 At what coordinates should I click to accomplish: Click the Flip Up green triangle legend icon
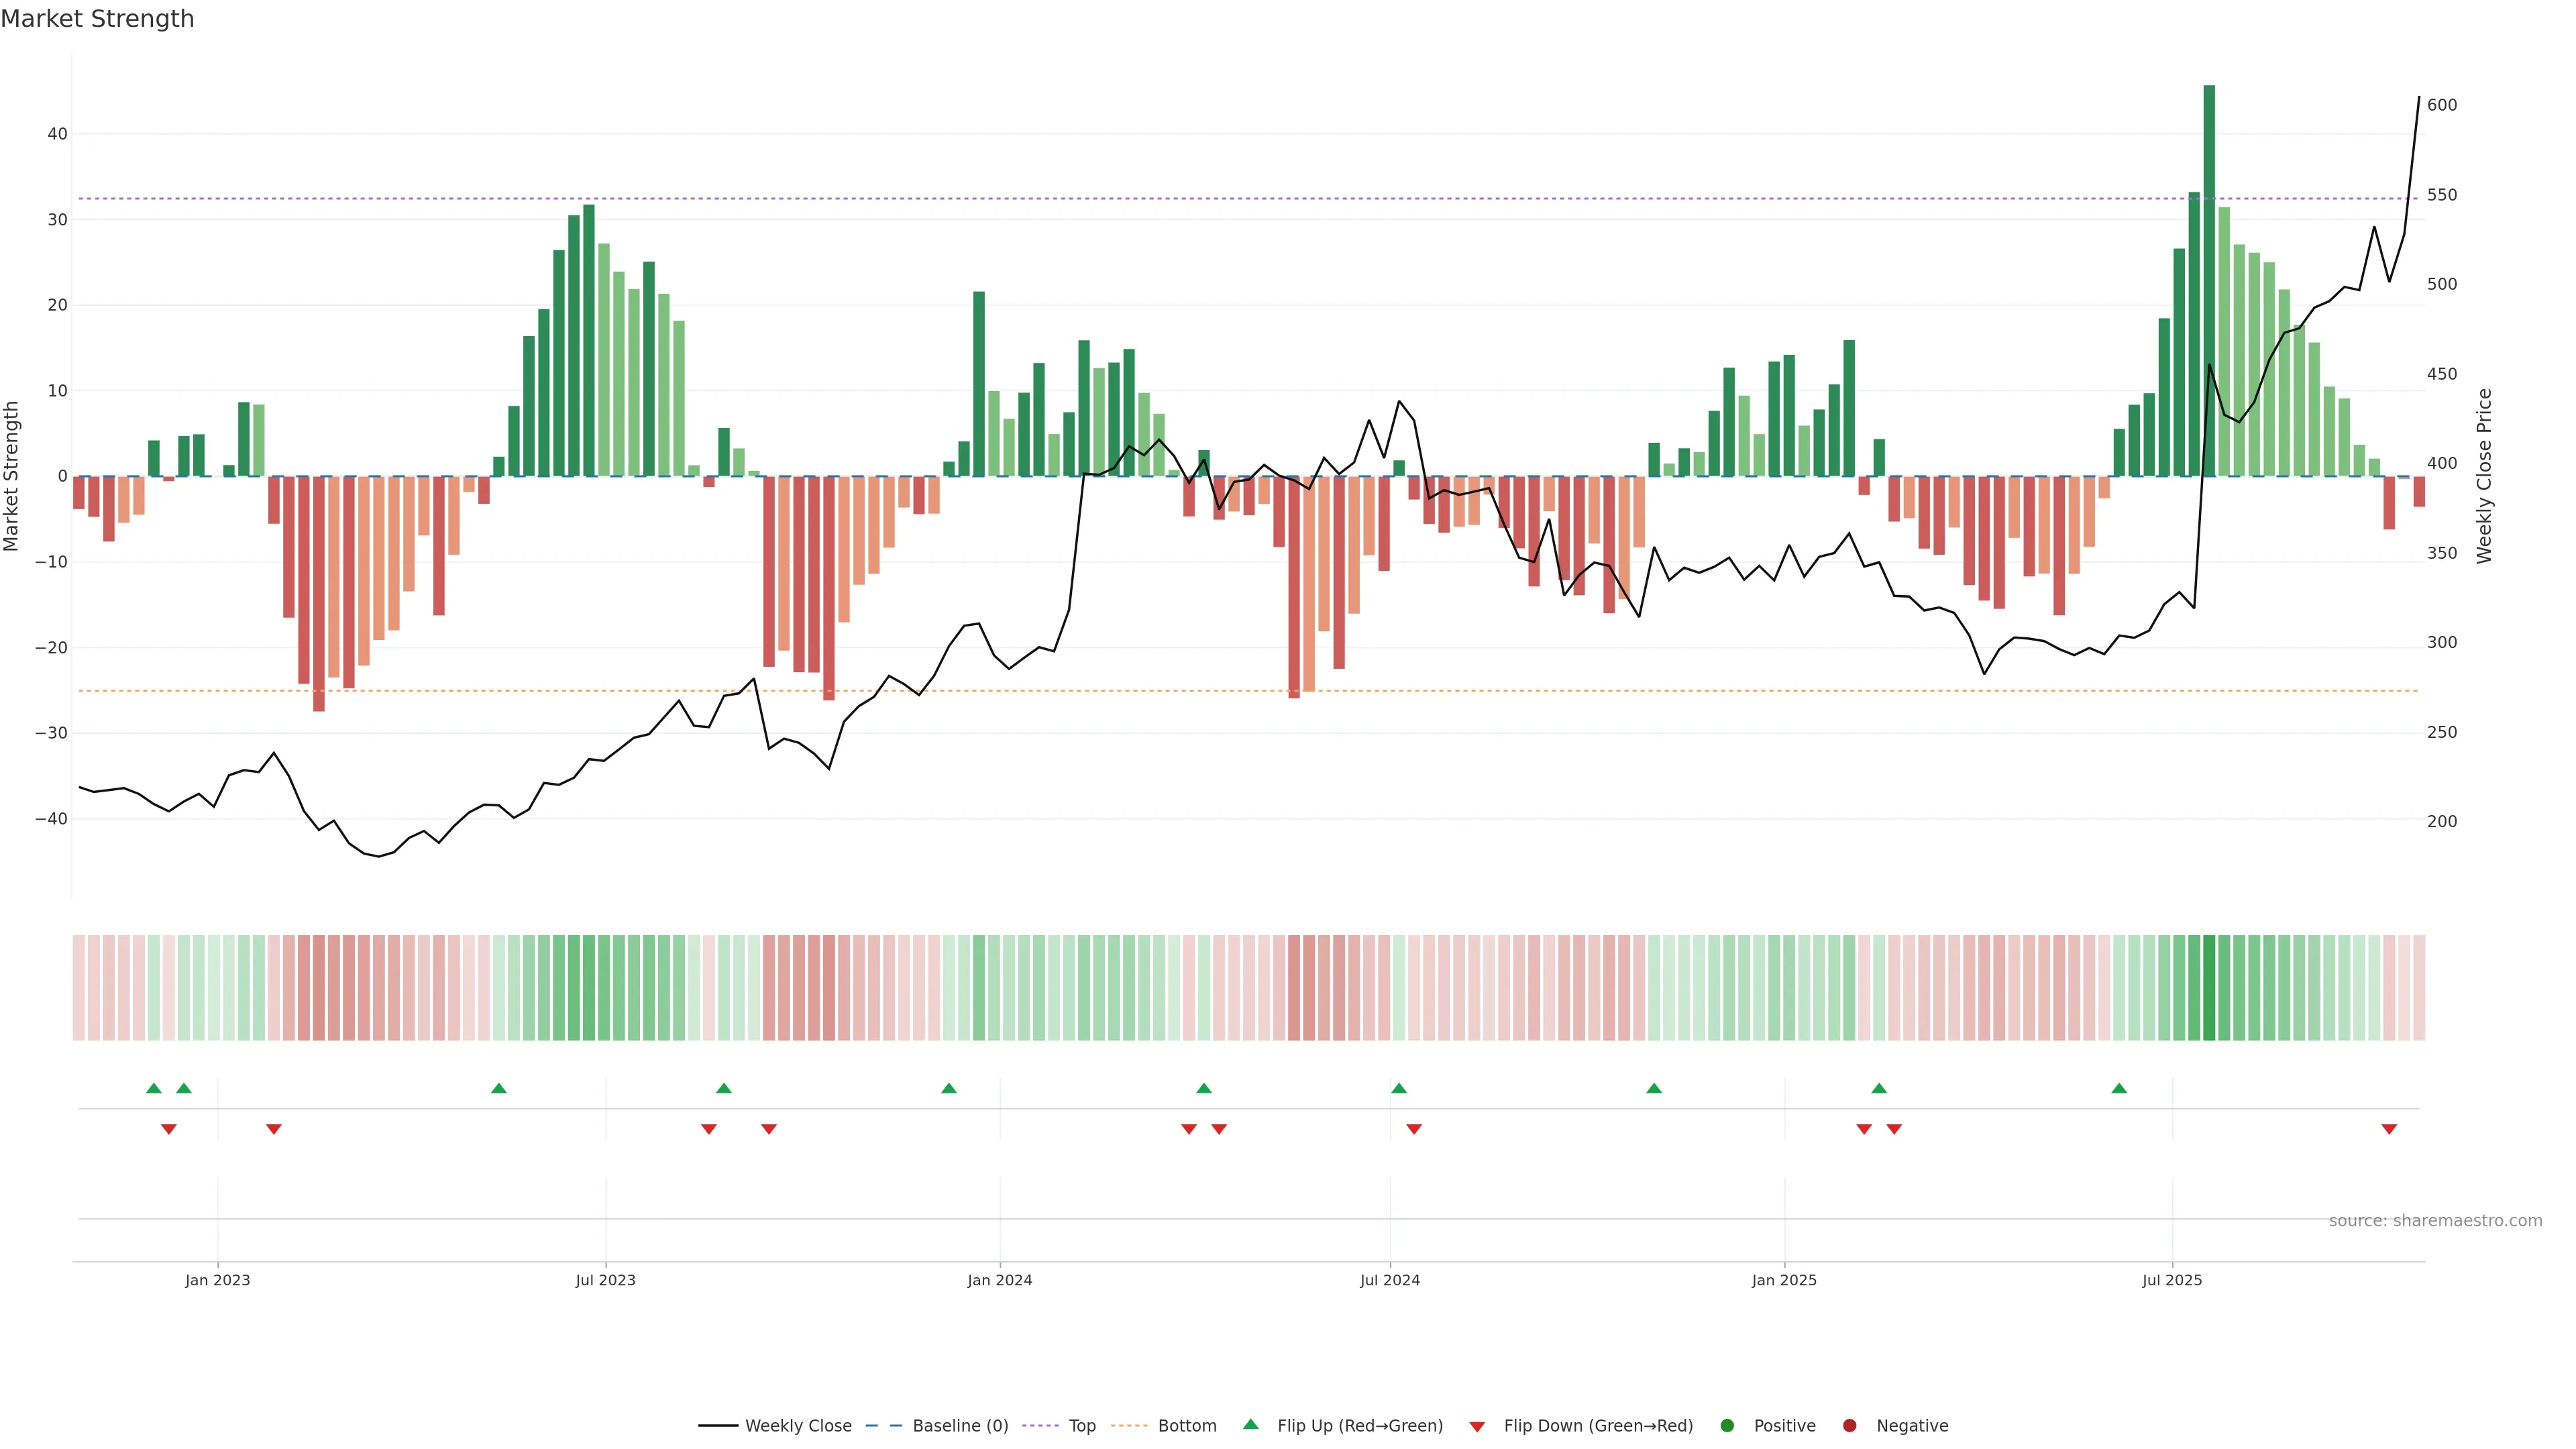click(1250, 1425)
